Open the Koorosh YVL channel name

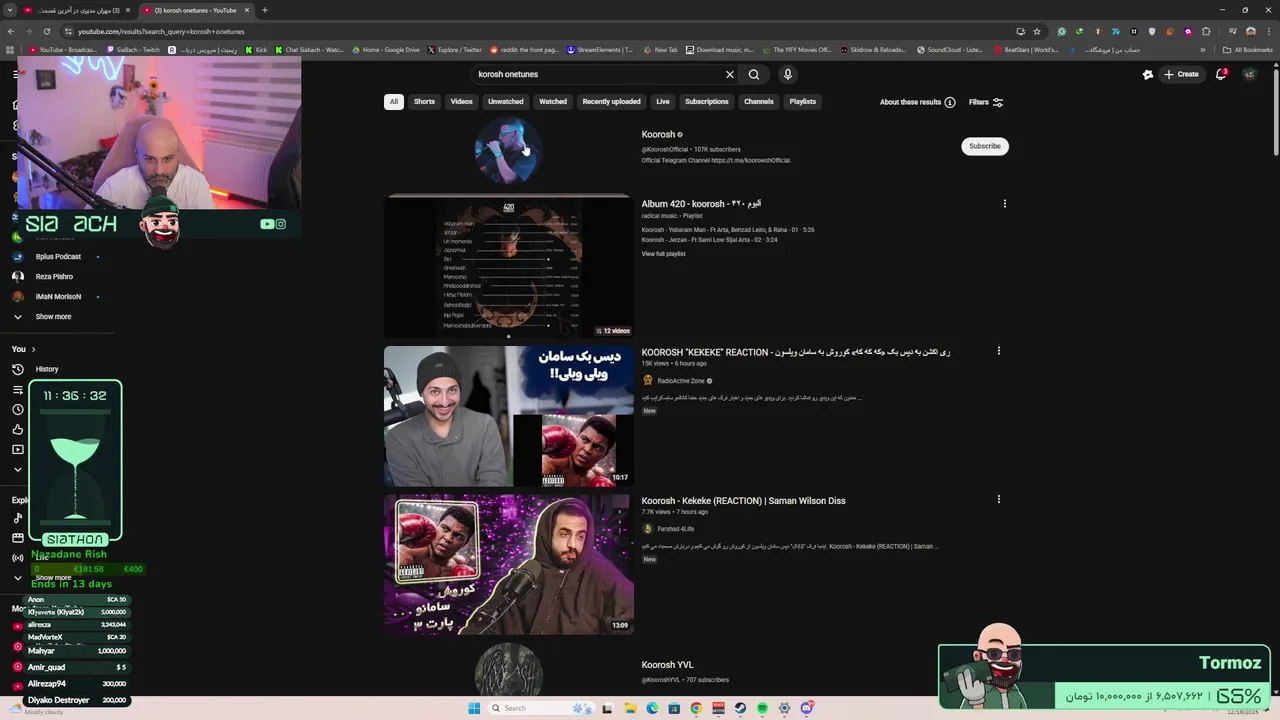tap(667, 665)
